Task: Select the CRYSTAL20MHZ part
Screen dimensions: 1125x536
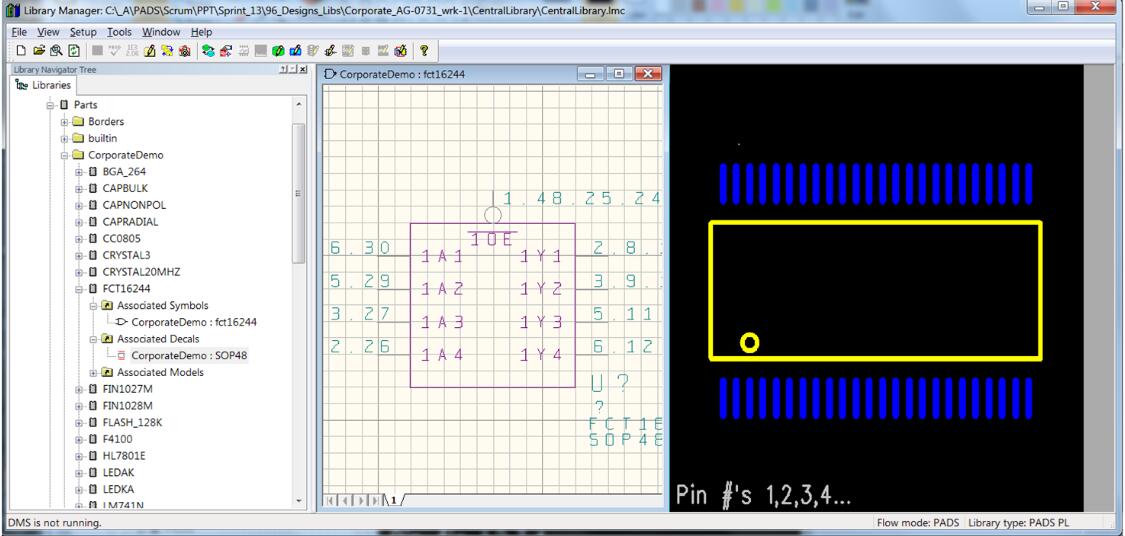Action: click(141, 272)
